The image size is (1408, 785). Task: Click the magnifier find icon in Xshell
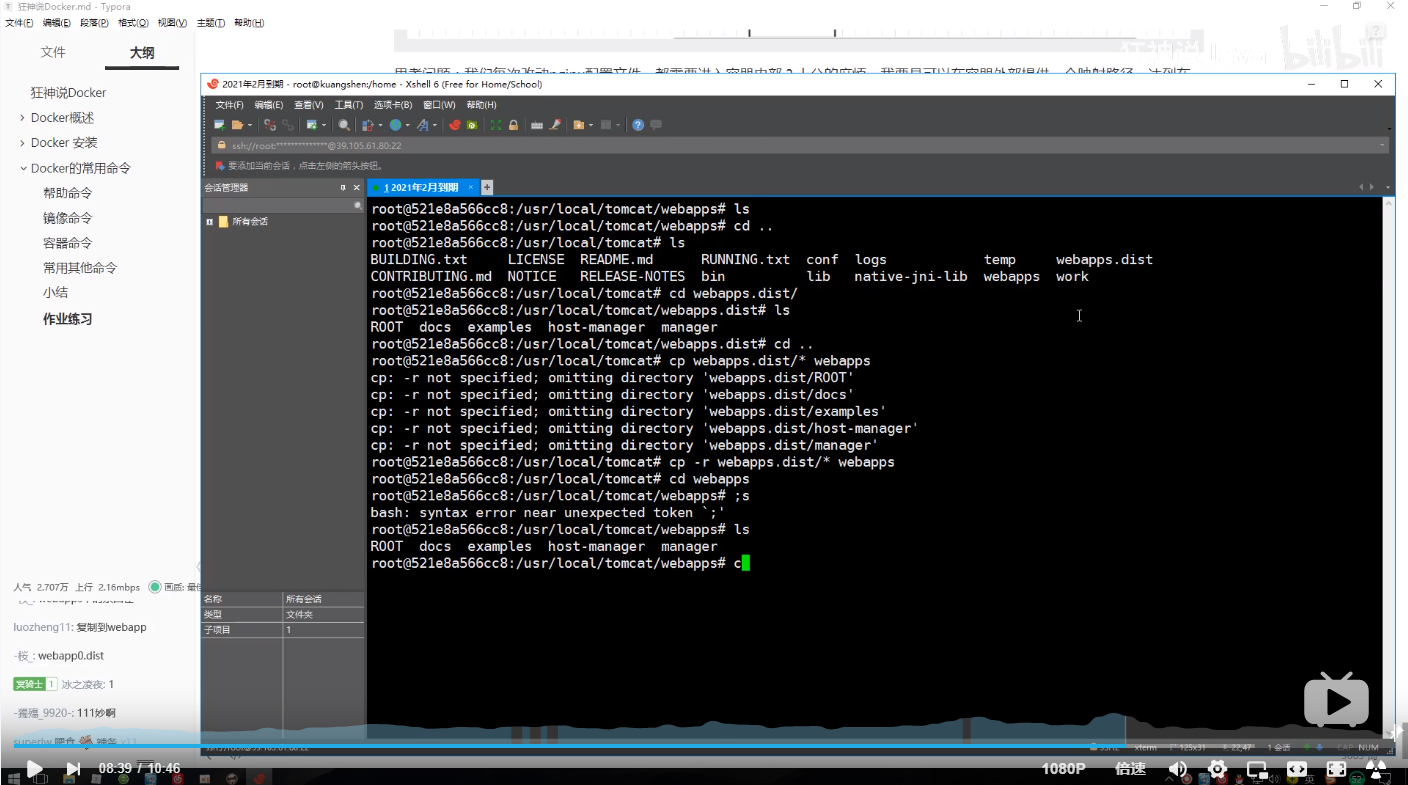tap(344, 125)
